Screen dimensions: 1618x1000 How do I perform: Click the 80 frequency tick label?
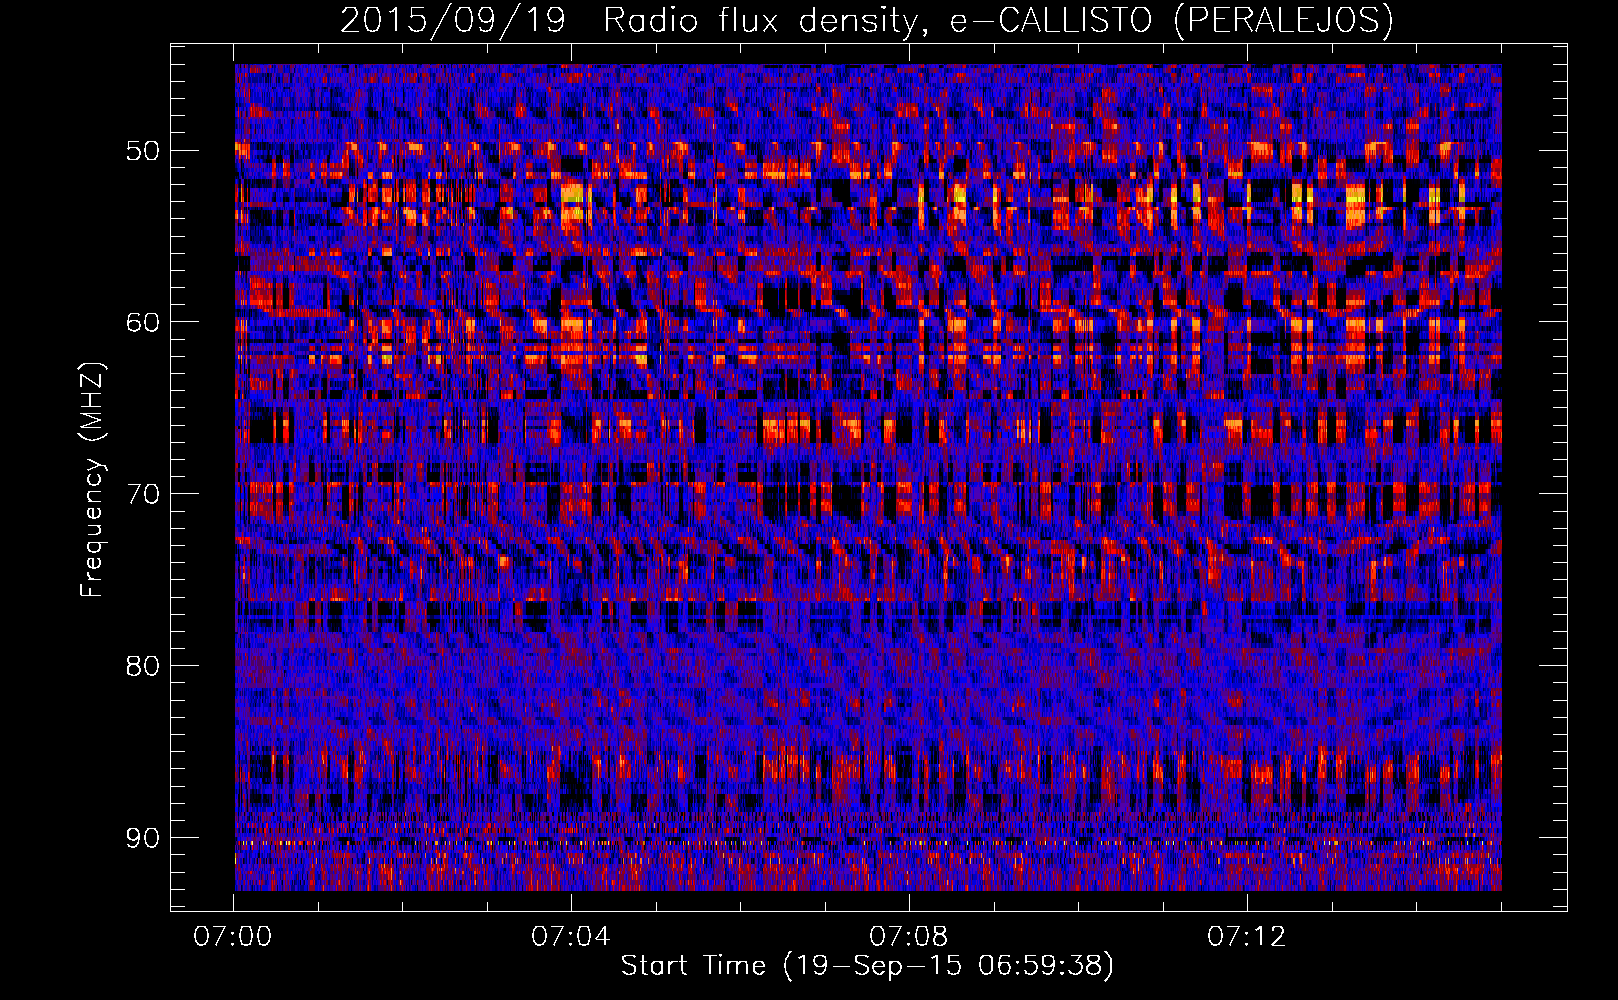click(143, 666)
